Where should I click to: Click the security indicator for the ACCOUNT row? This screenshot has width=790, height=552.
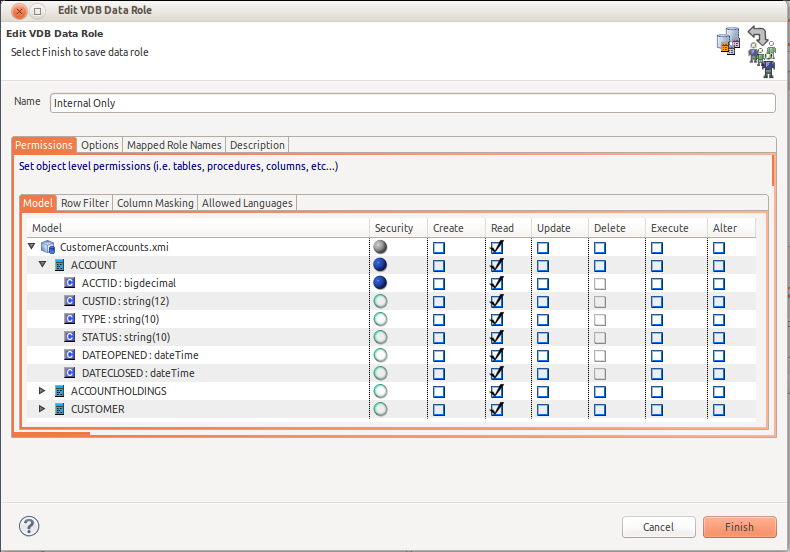click(x=380, y=265)
